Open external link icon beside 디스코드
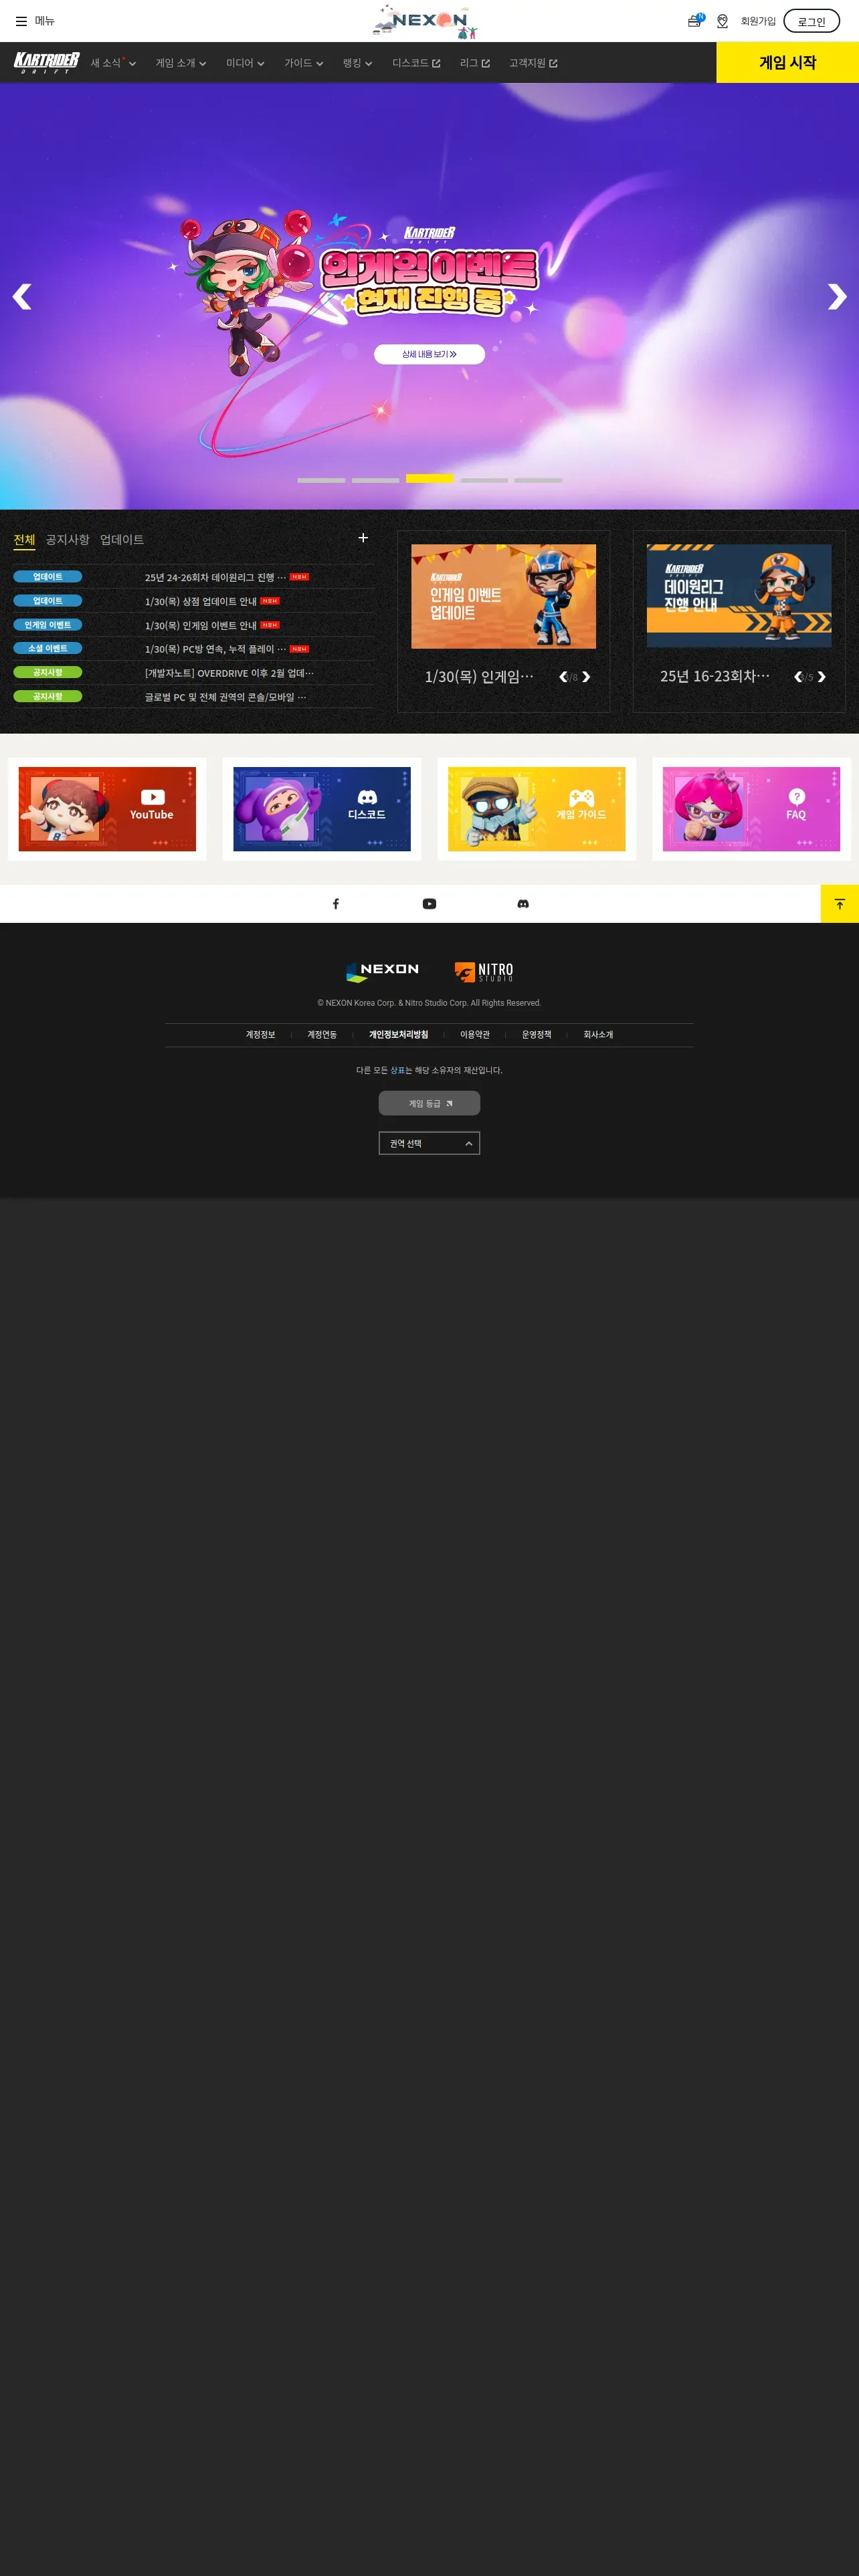The height and width of the screenshot is (2576, 859). [x=436, y=64]
